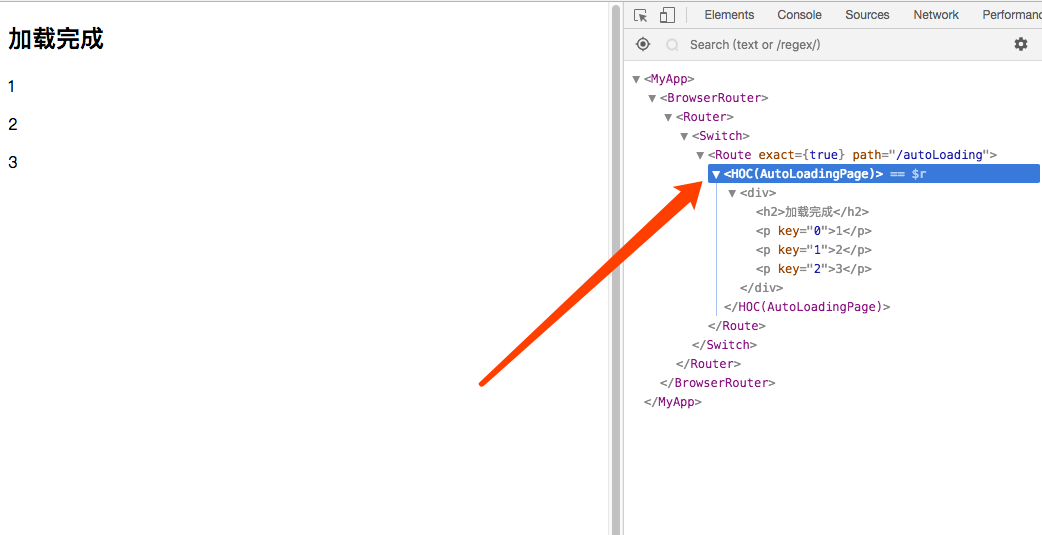Switch to the Console tab
This screenshot has width=1042, height=535.
[799, 15]
